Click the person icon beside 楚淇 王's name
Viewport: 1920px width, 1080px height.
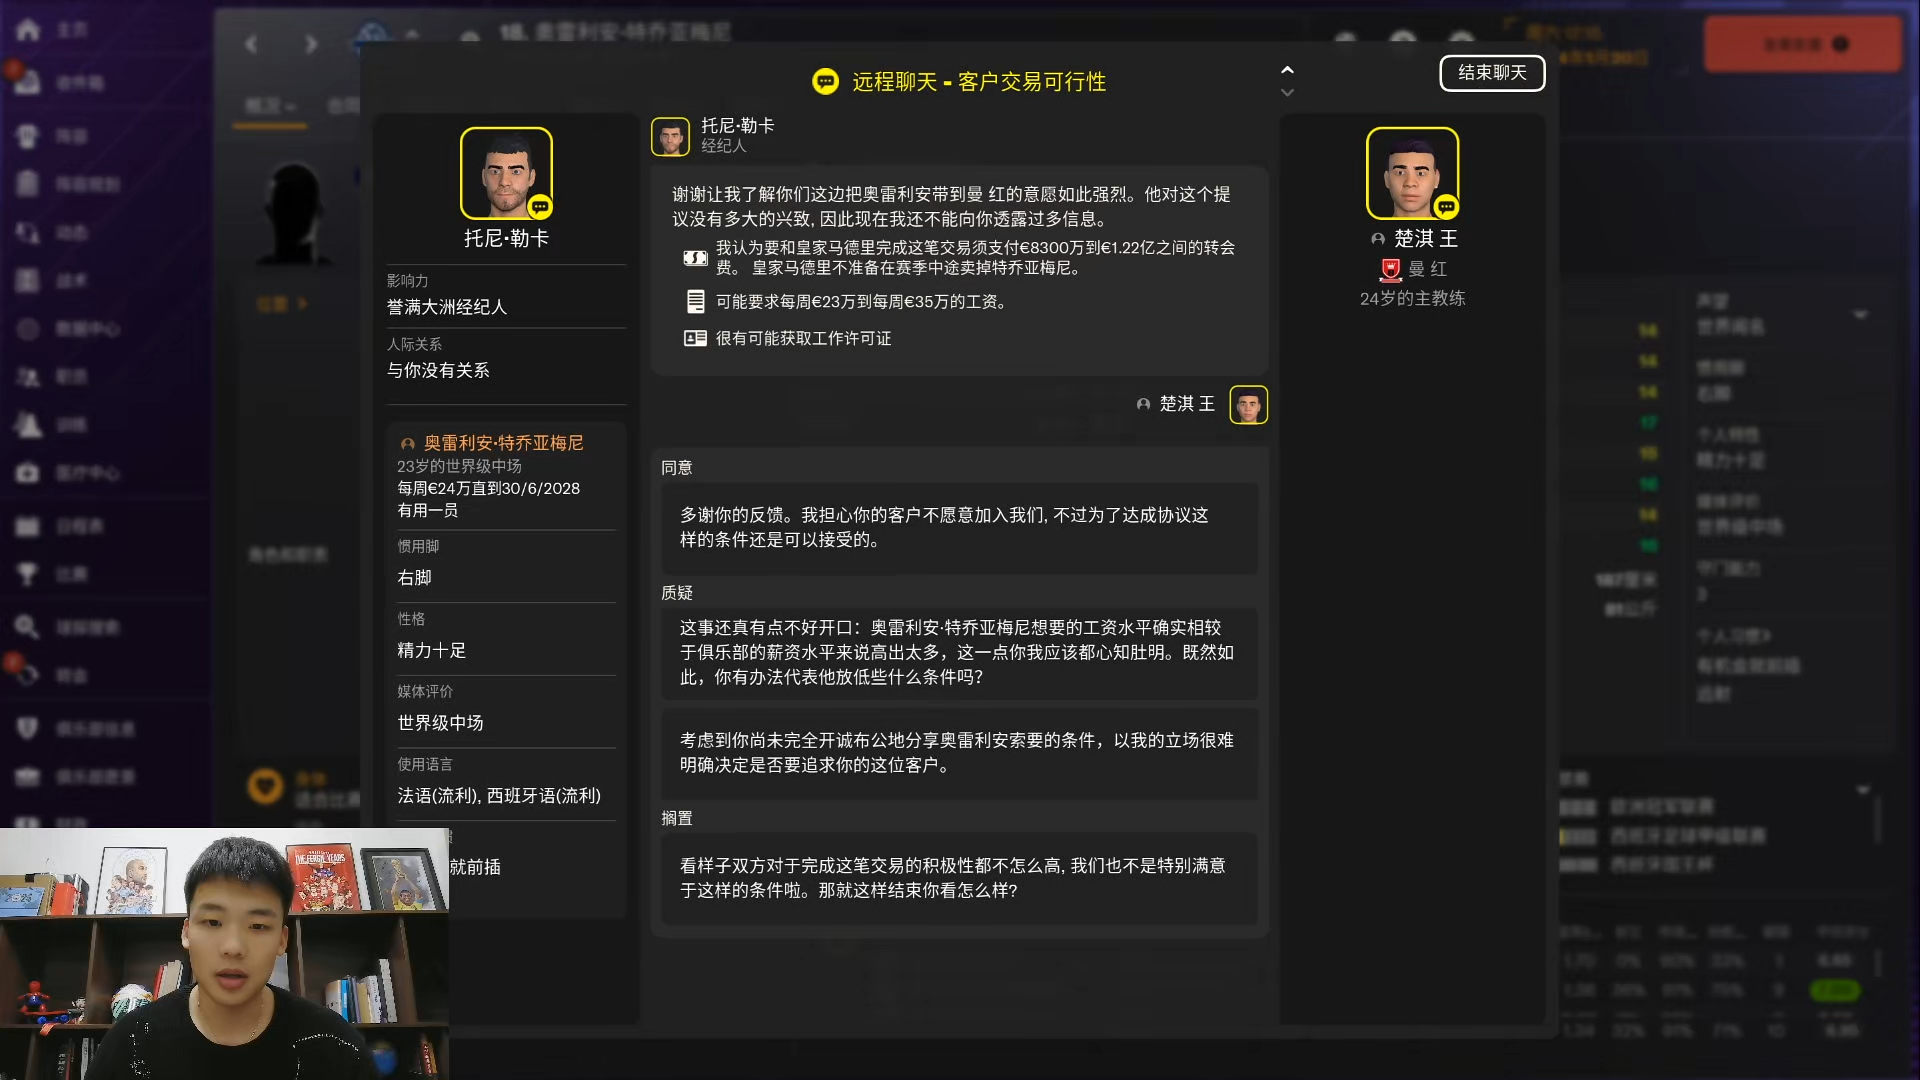(x=1377, y=239)
